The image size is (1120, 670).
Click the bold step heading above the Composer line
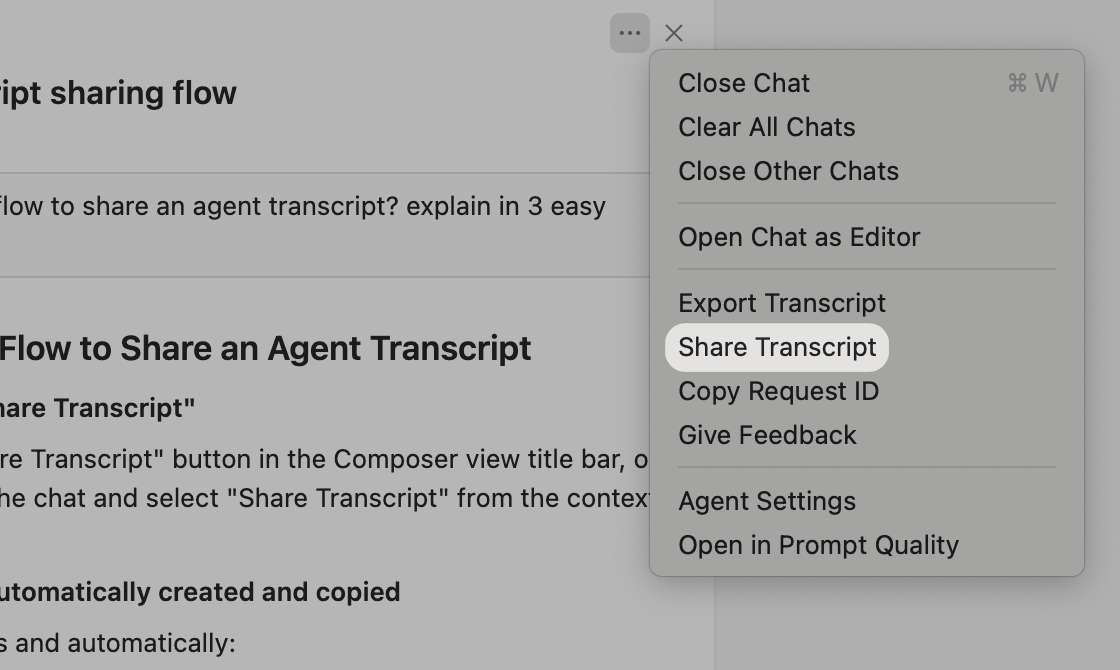point(97,408)
